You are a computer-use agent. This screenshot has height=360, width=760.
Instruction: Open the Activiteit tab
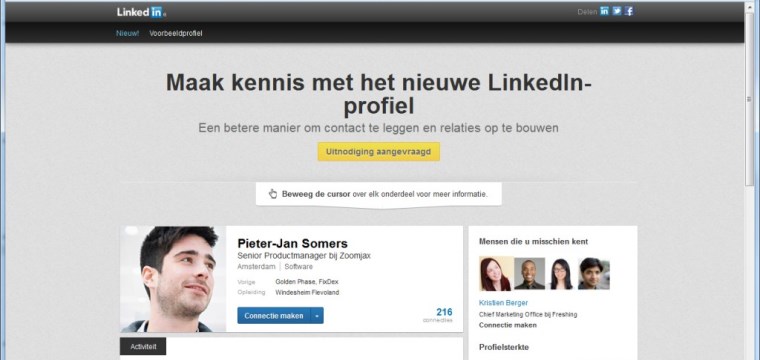143,346
